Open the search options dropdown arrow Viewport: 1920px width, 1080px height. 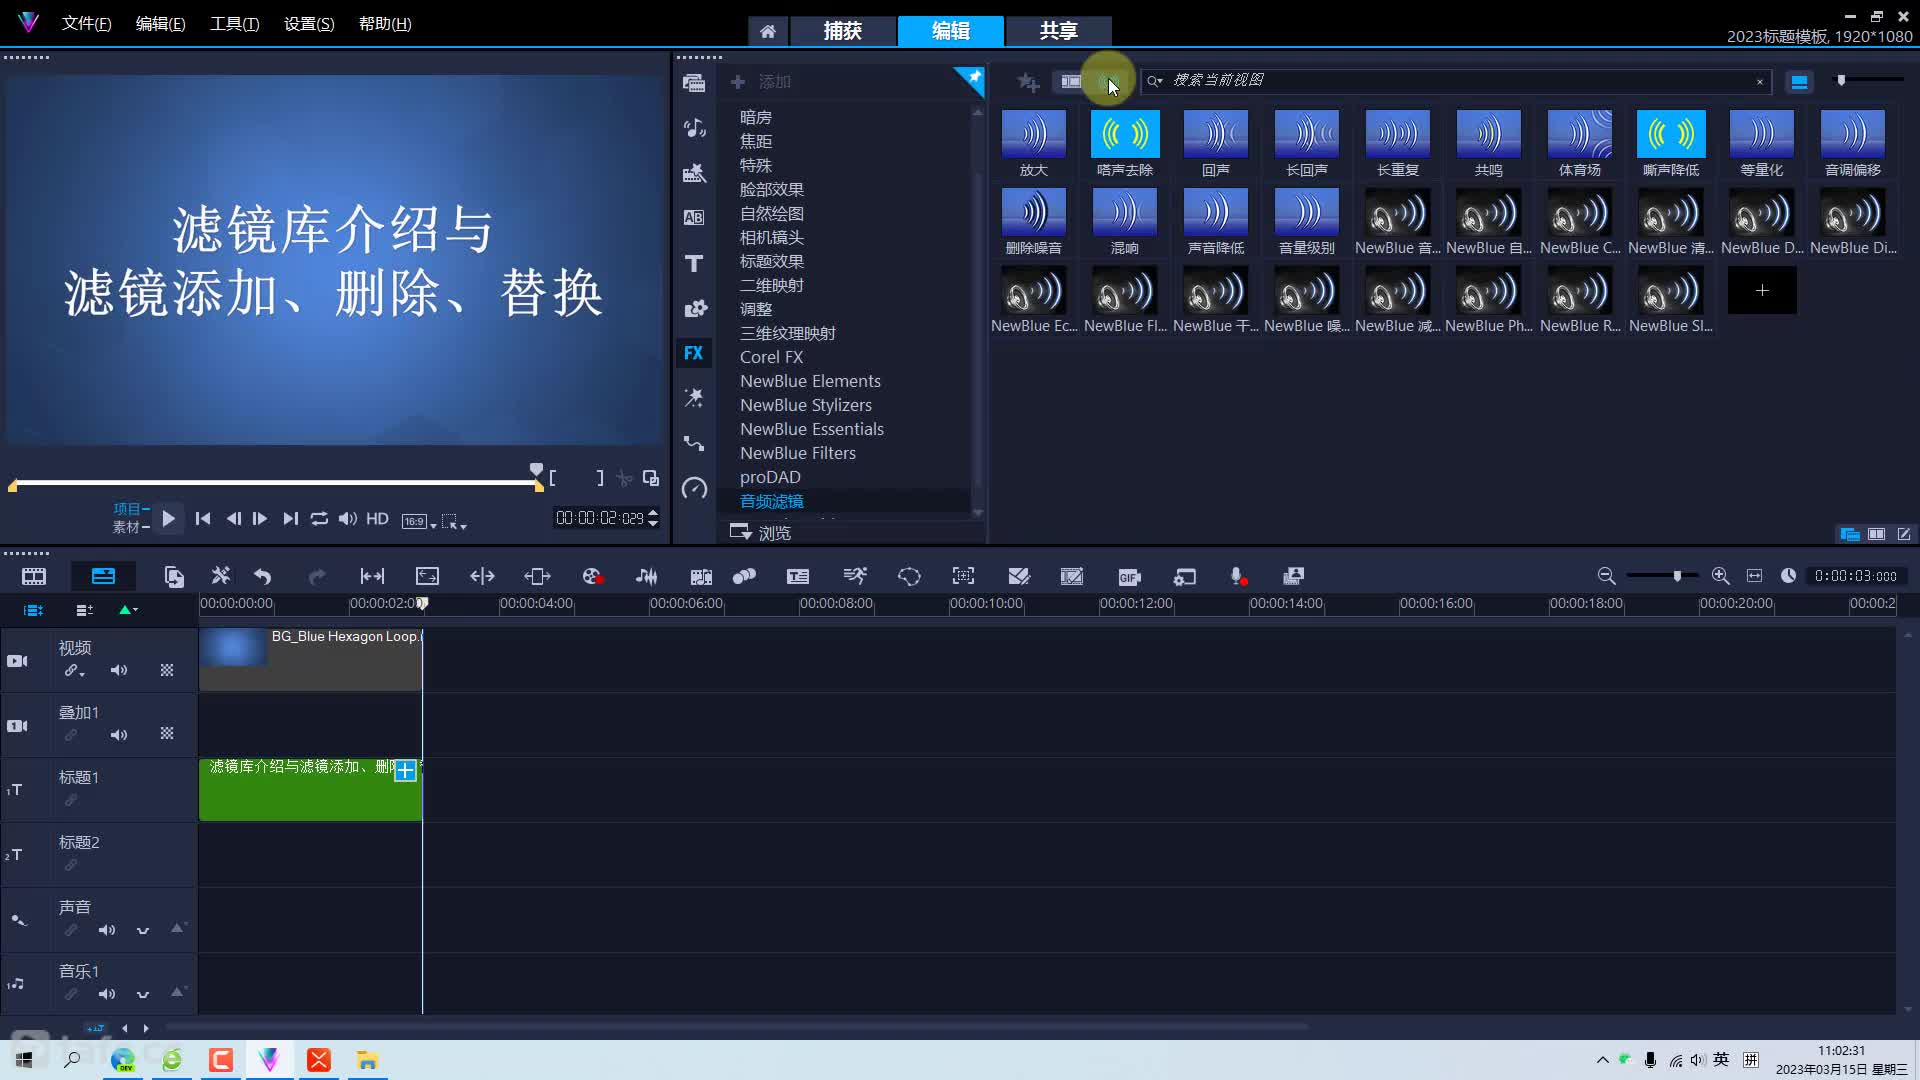(x=1155, y=81)
